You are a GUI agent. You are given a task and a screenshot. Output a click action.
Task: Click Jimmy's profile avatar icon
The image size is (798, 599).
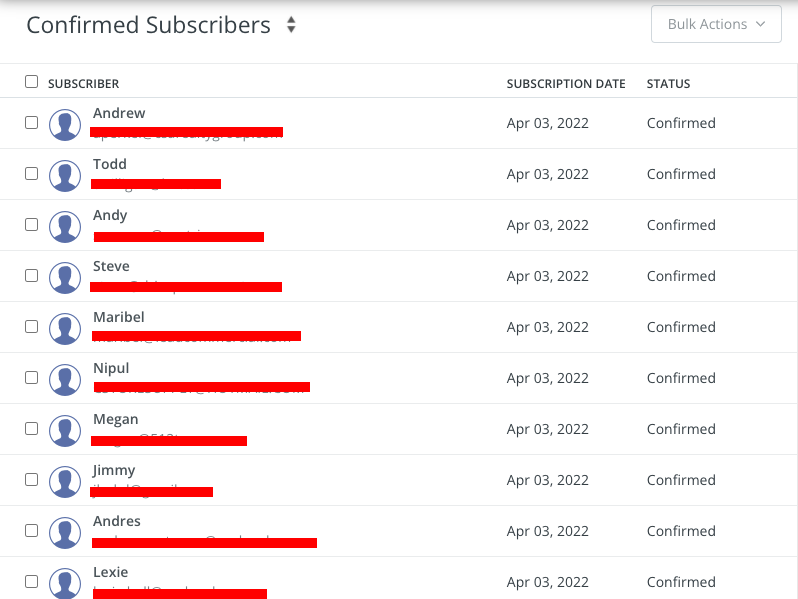coord(65,481)
